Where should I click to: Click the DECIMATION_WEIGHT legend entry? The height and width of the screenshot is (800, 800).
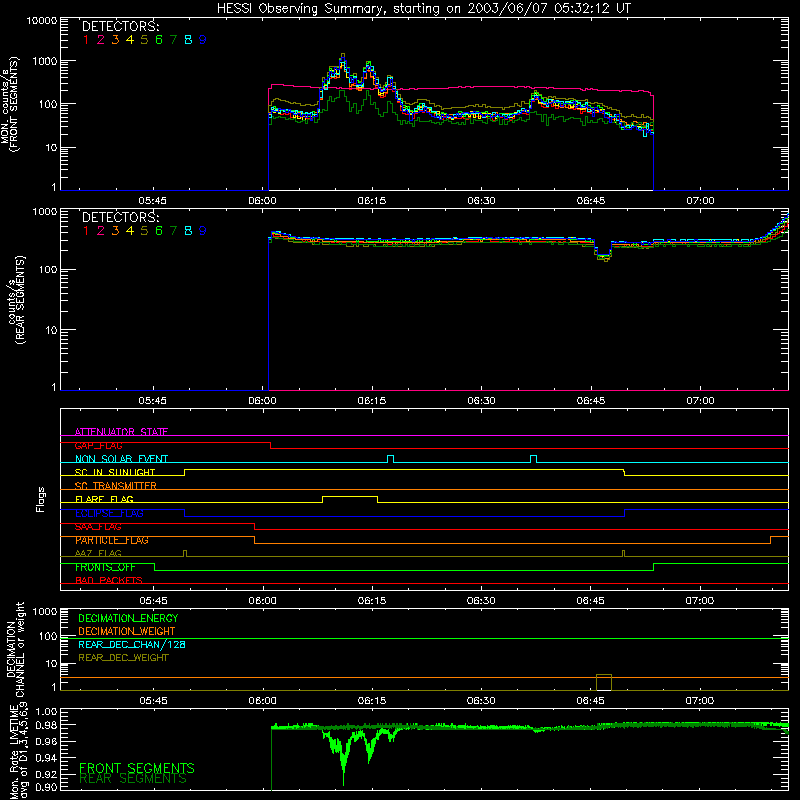127,631
